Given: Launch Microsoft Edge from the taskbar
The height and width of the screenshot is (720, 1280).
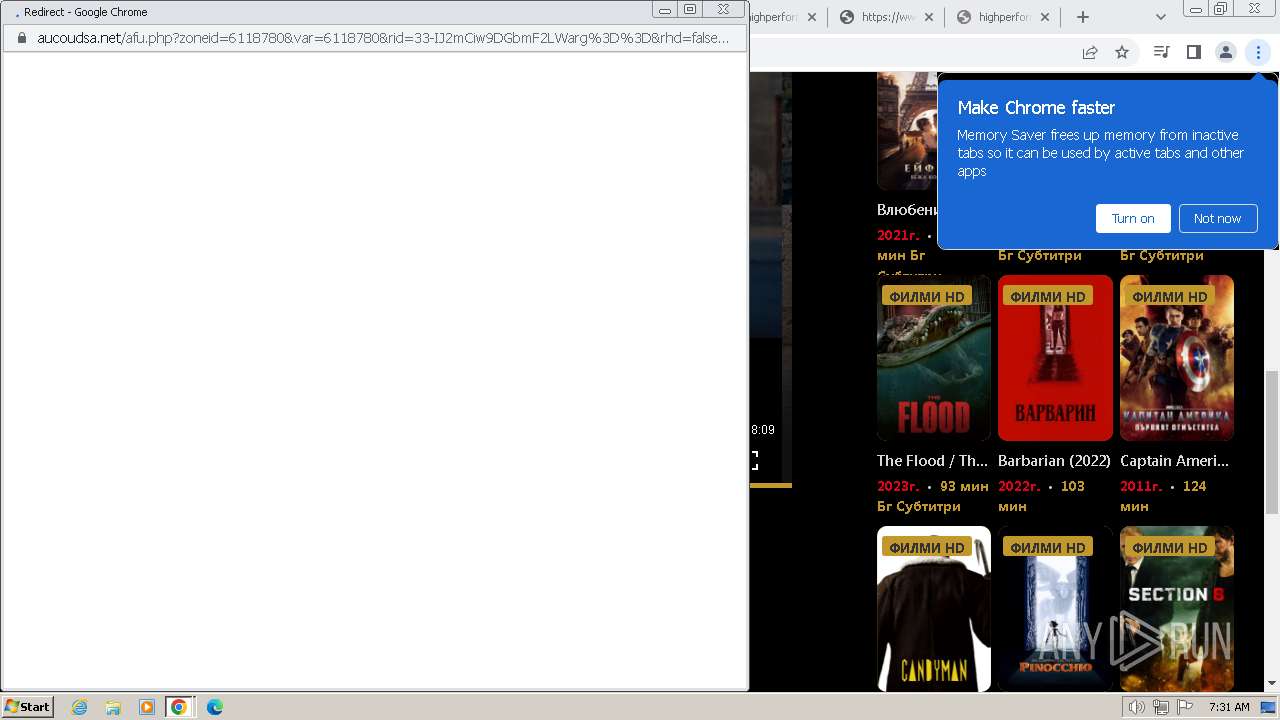Looking at the screenshot, I should point(214,707).
